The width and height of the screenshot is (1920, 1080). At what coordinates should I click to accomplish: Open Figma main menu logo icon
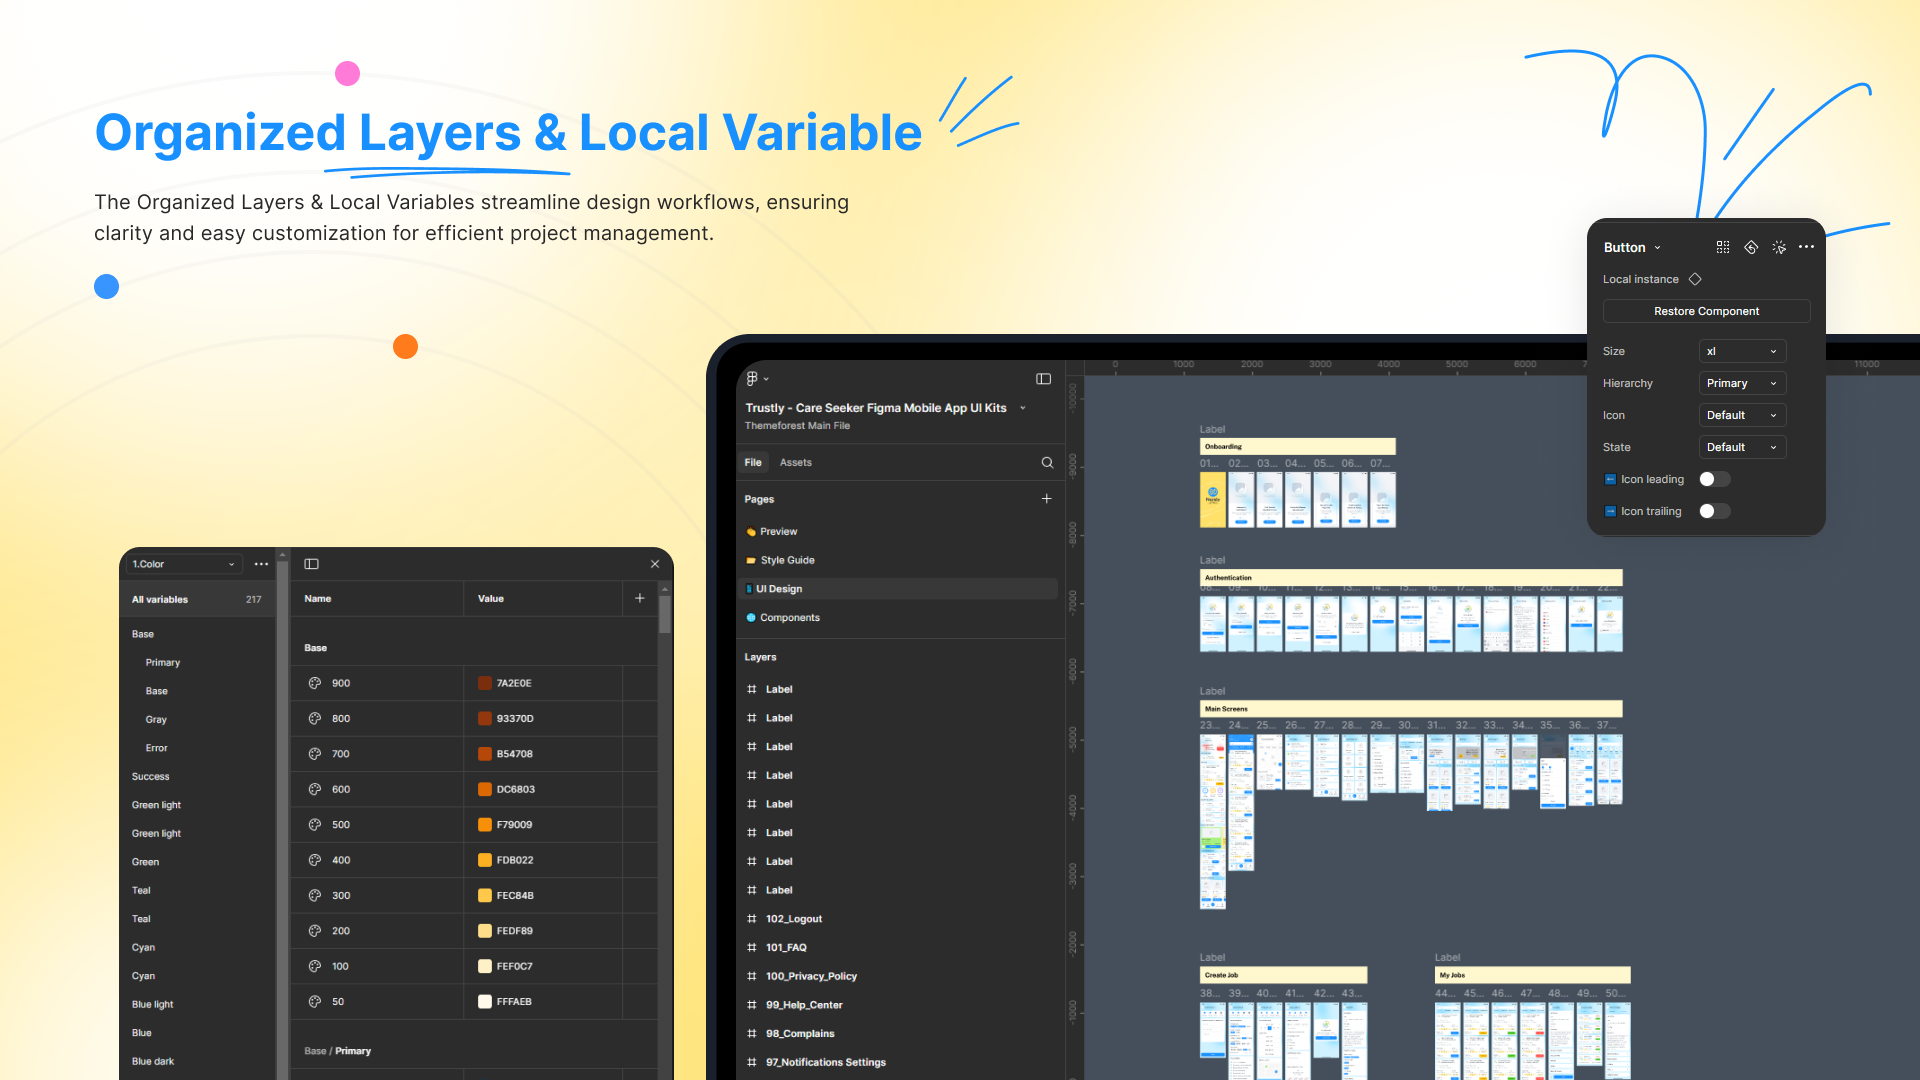753,378
